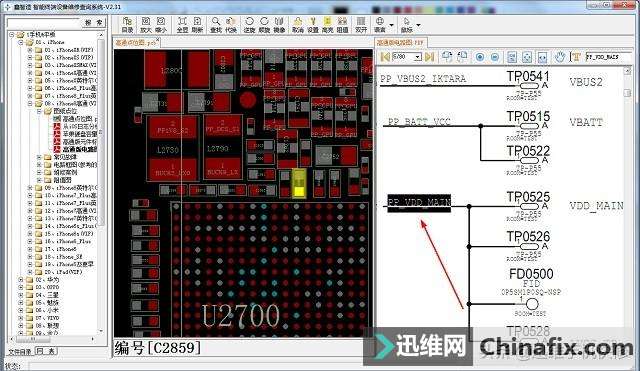The width and height of the screenshot is (640, 371).
Task: Open the 鼠标 (mouse) dropdown arrow
Action: pyautogui.click(x=418, y=25)
